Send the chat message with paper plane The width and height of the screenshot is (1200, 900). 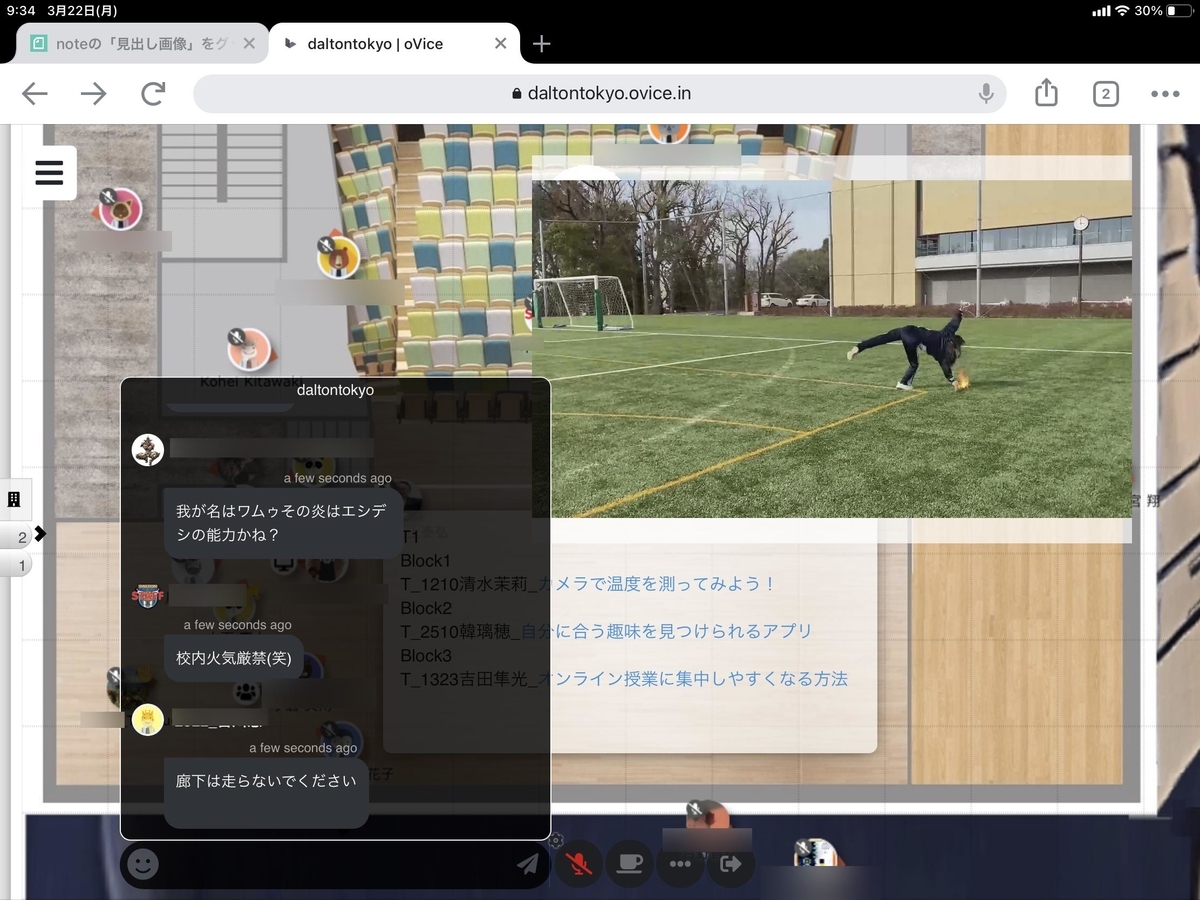pos(528,864)
